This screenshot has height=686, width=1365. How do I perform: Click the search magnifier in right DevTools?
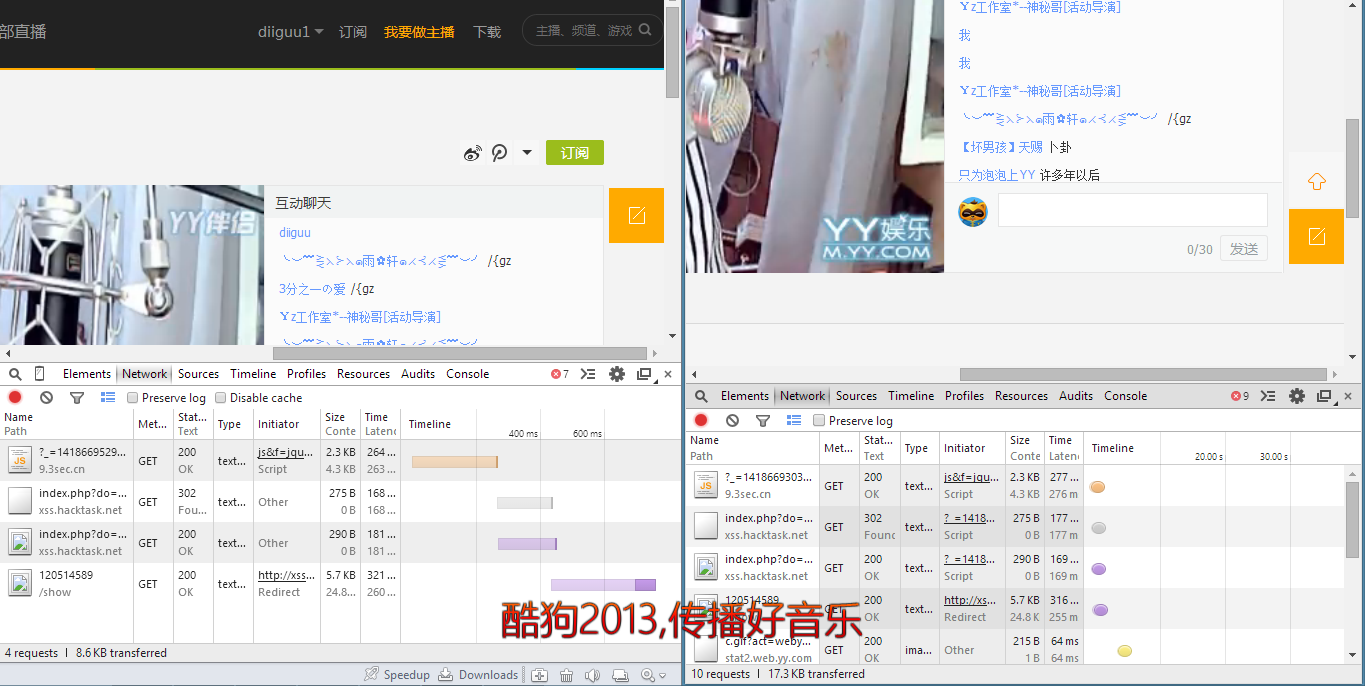702,396
